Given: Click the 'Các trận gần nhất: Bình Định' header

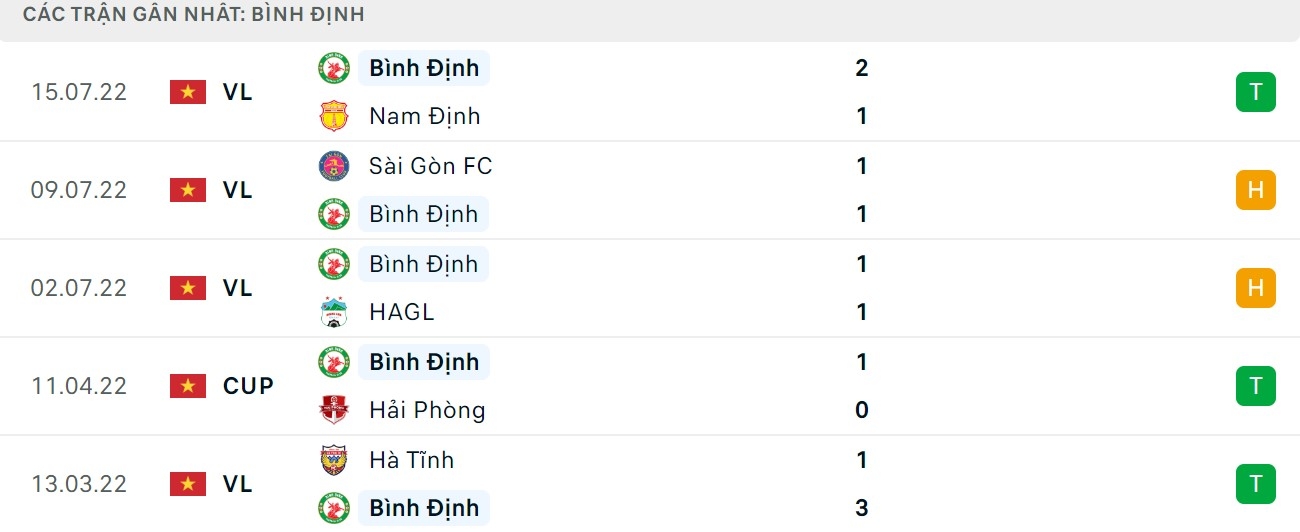Looking at the screenshot, I should point(193,15).
